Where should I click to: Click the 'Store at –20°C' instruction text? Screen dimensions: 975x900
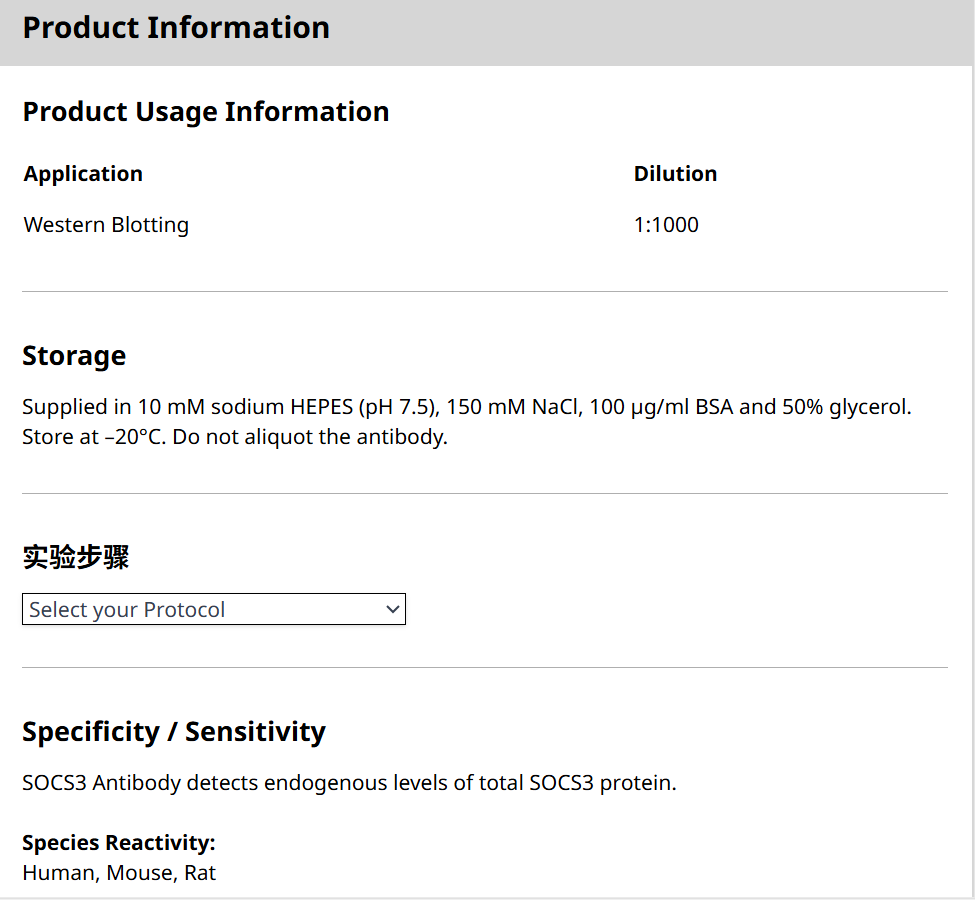[94, 438]
